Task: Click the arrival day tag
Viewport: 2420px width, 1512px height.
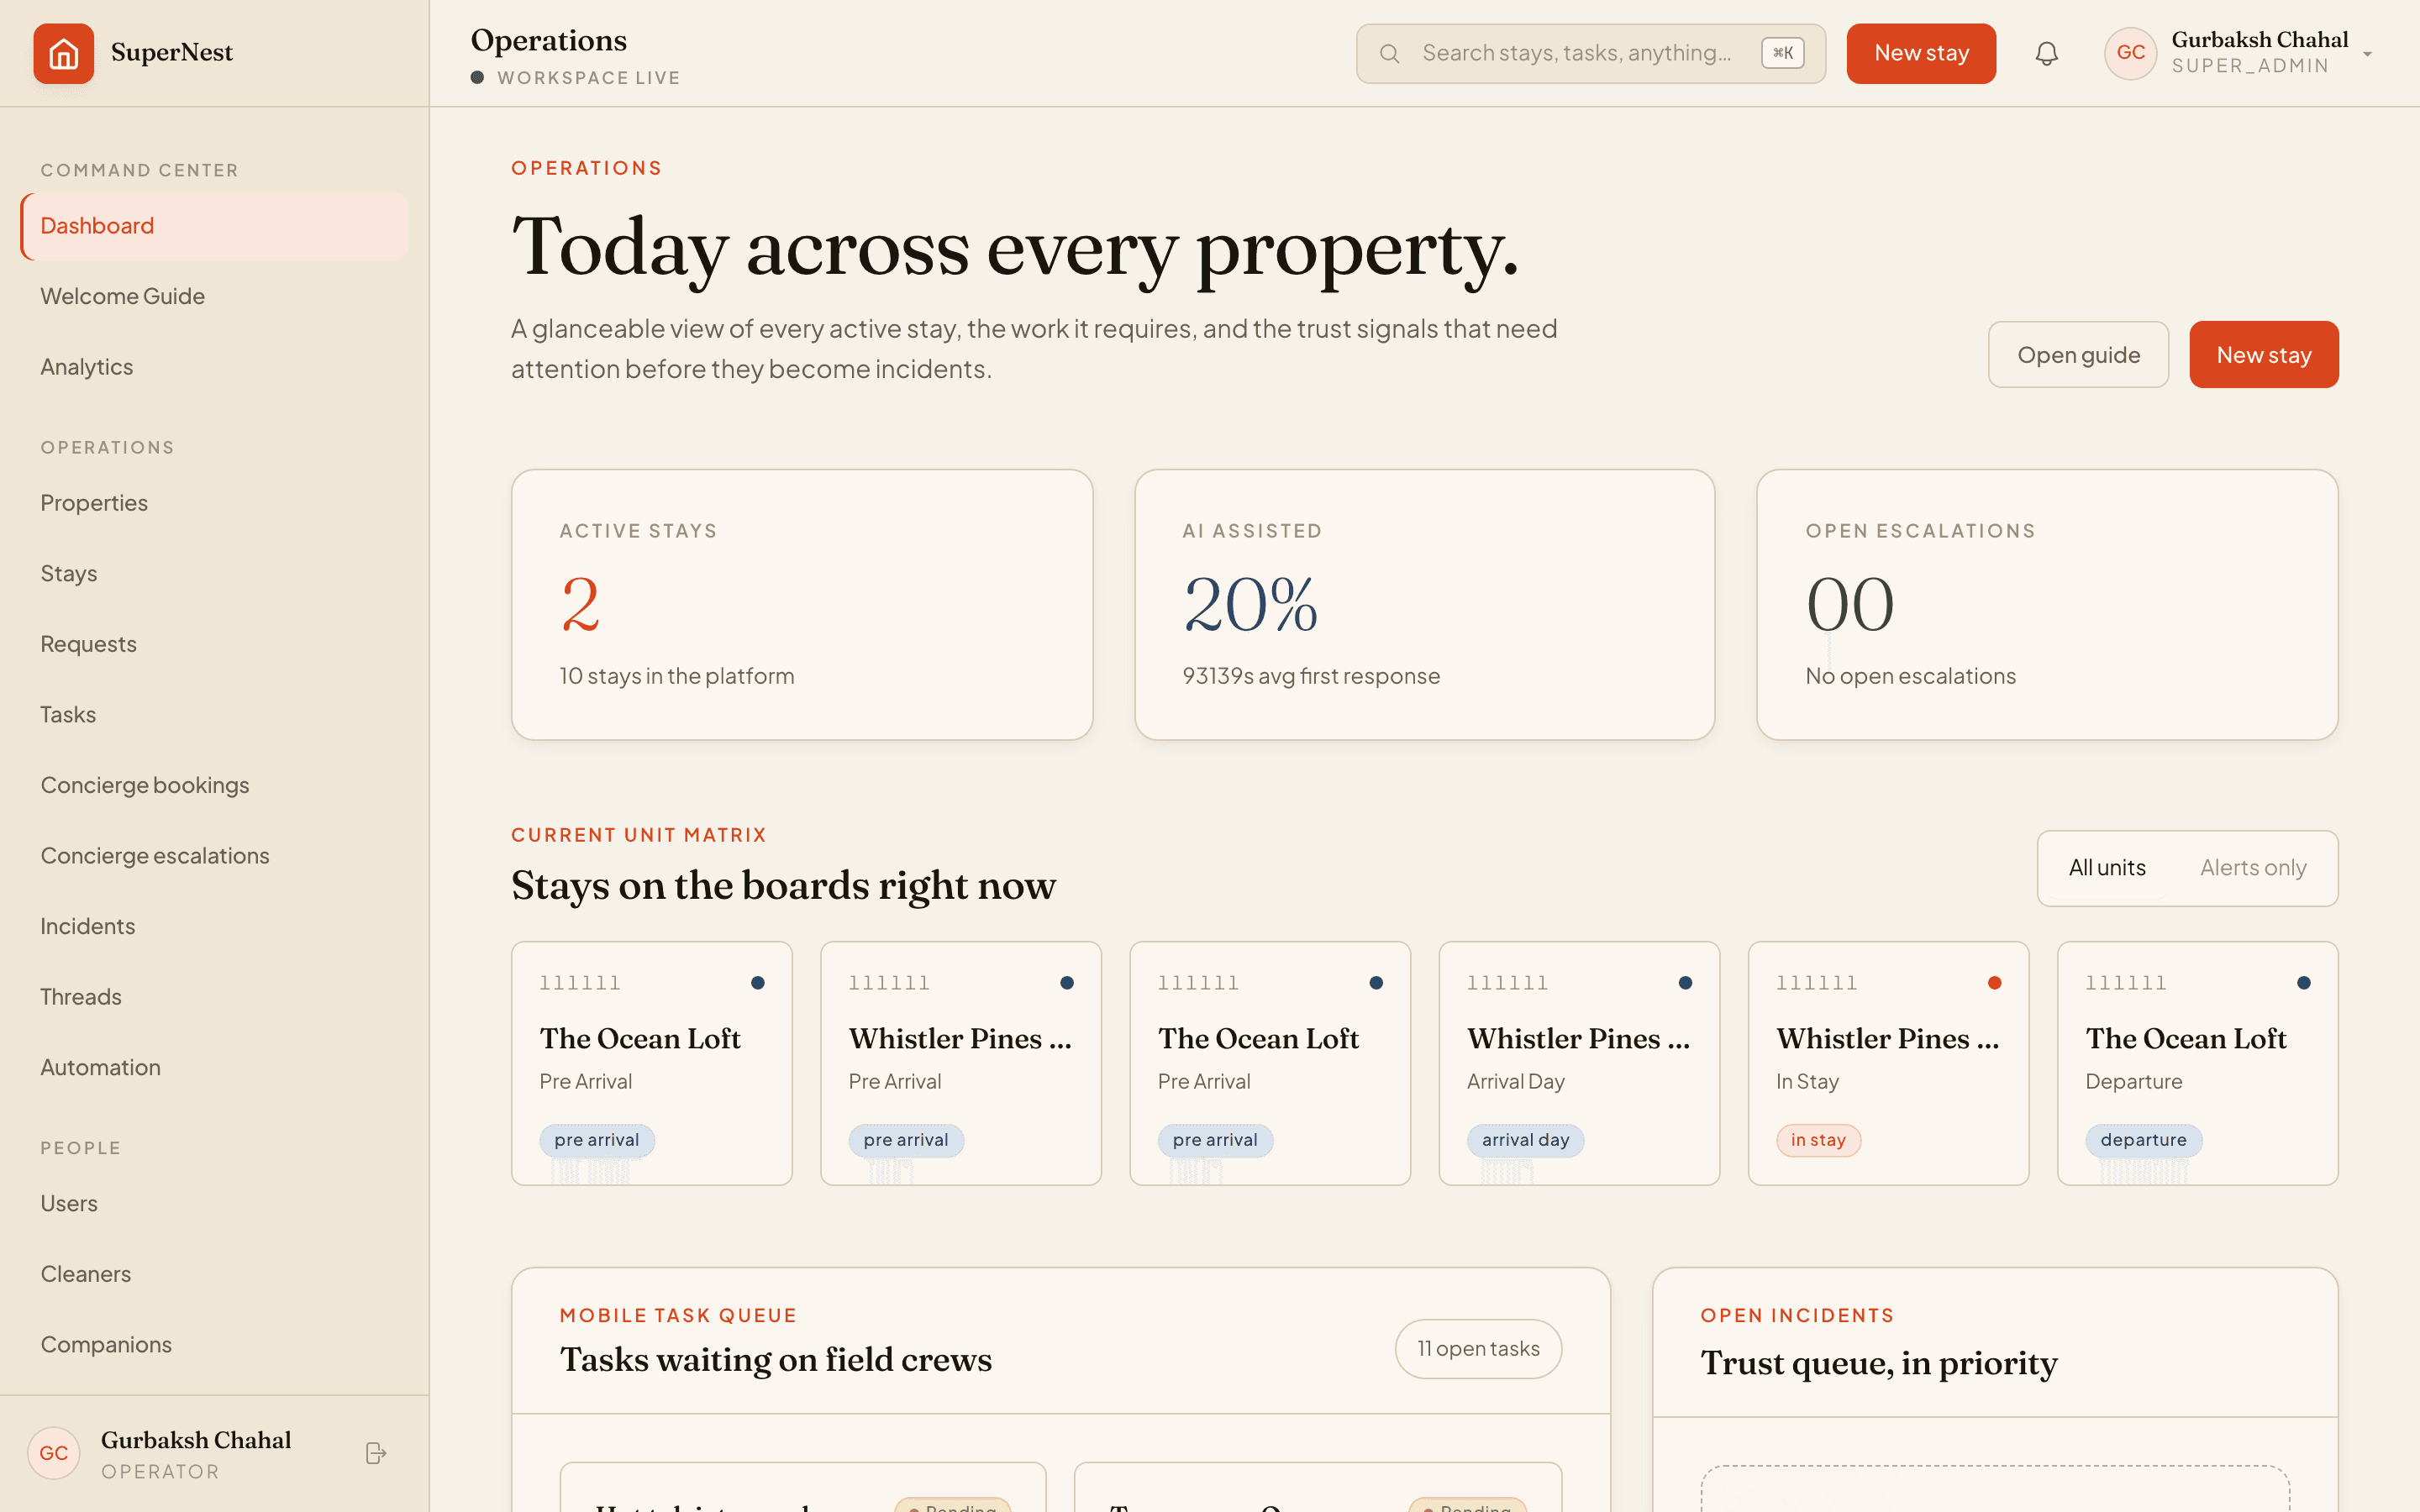Action: click(x=1525, y=1140)
